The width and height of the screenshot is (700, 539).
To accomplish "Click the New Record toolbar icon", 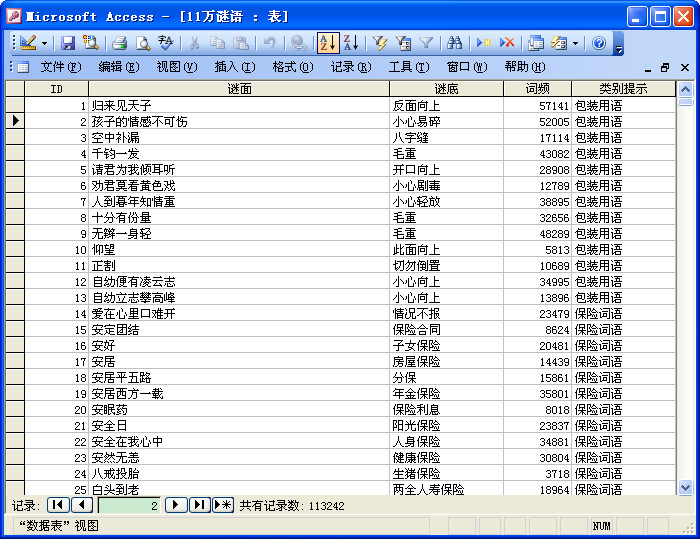I will (483, 43).
